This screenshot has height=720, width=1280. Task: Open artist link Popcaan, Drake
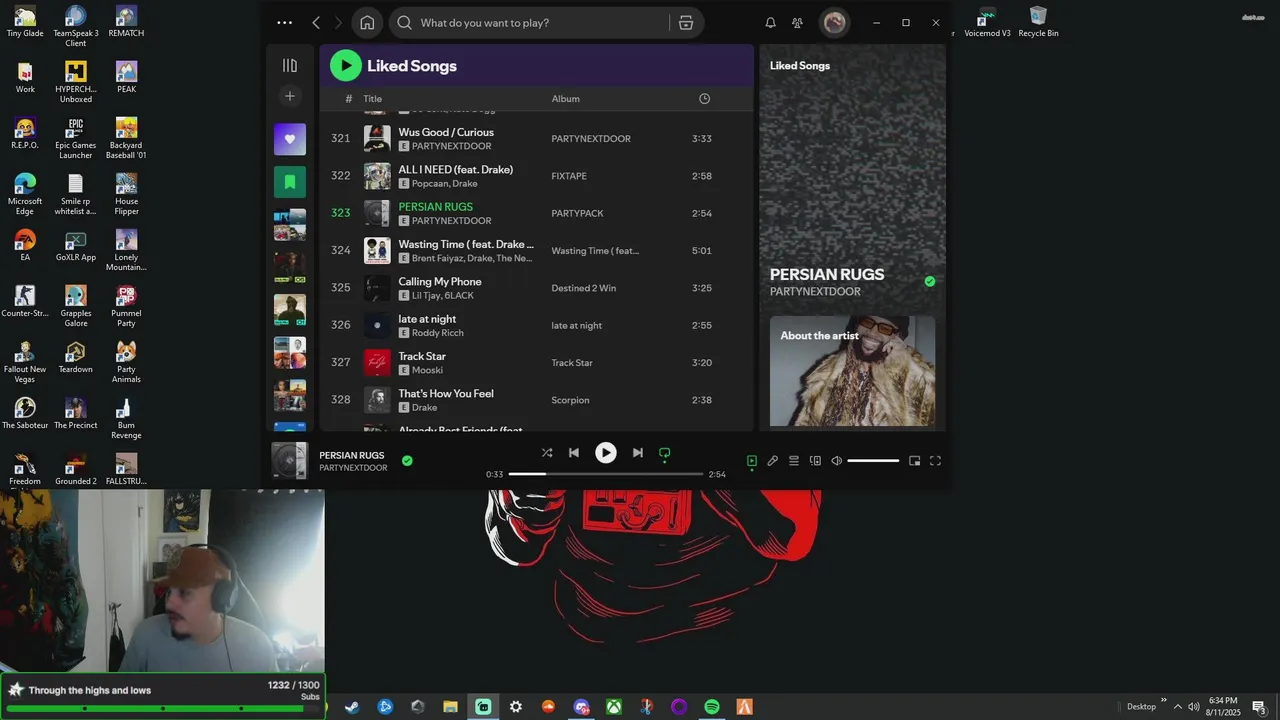pos(445,184)
